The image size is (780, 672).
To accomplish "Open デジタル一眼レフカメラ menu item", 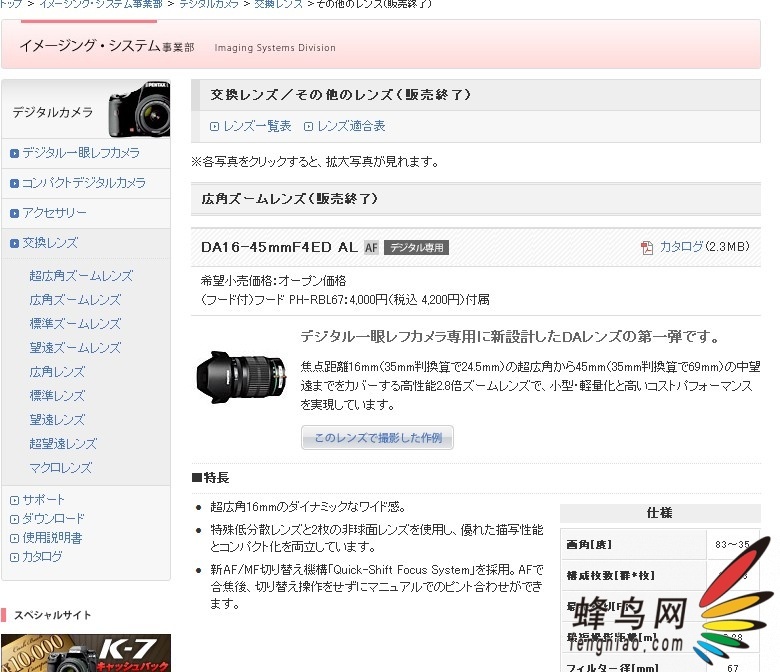I will tap(81, 153).
